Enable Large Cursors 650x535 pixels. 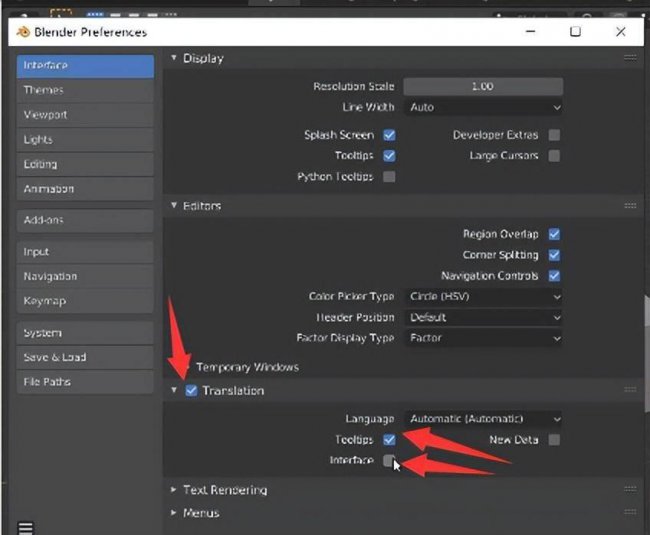click(554, 156)
